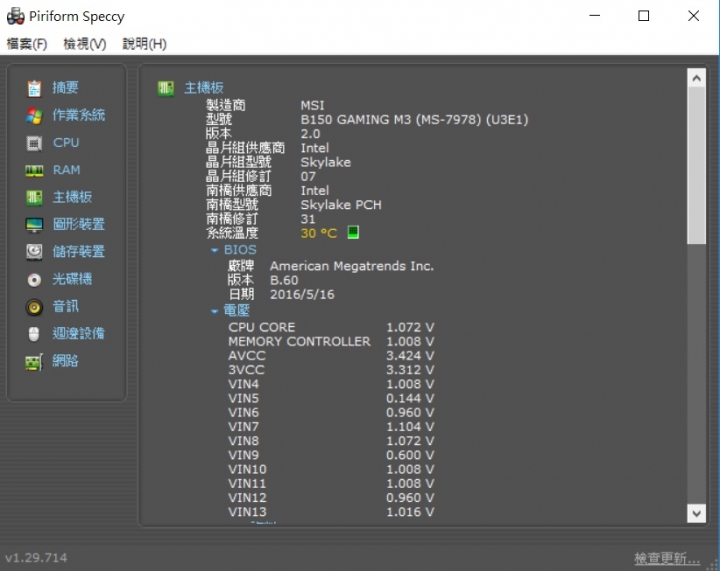This screenshot has width=720, height=571.
Task: Click the manufacturer value MSI
Action: pos(312,106)
